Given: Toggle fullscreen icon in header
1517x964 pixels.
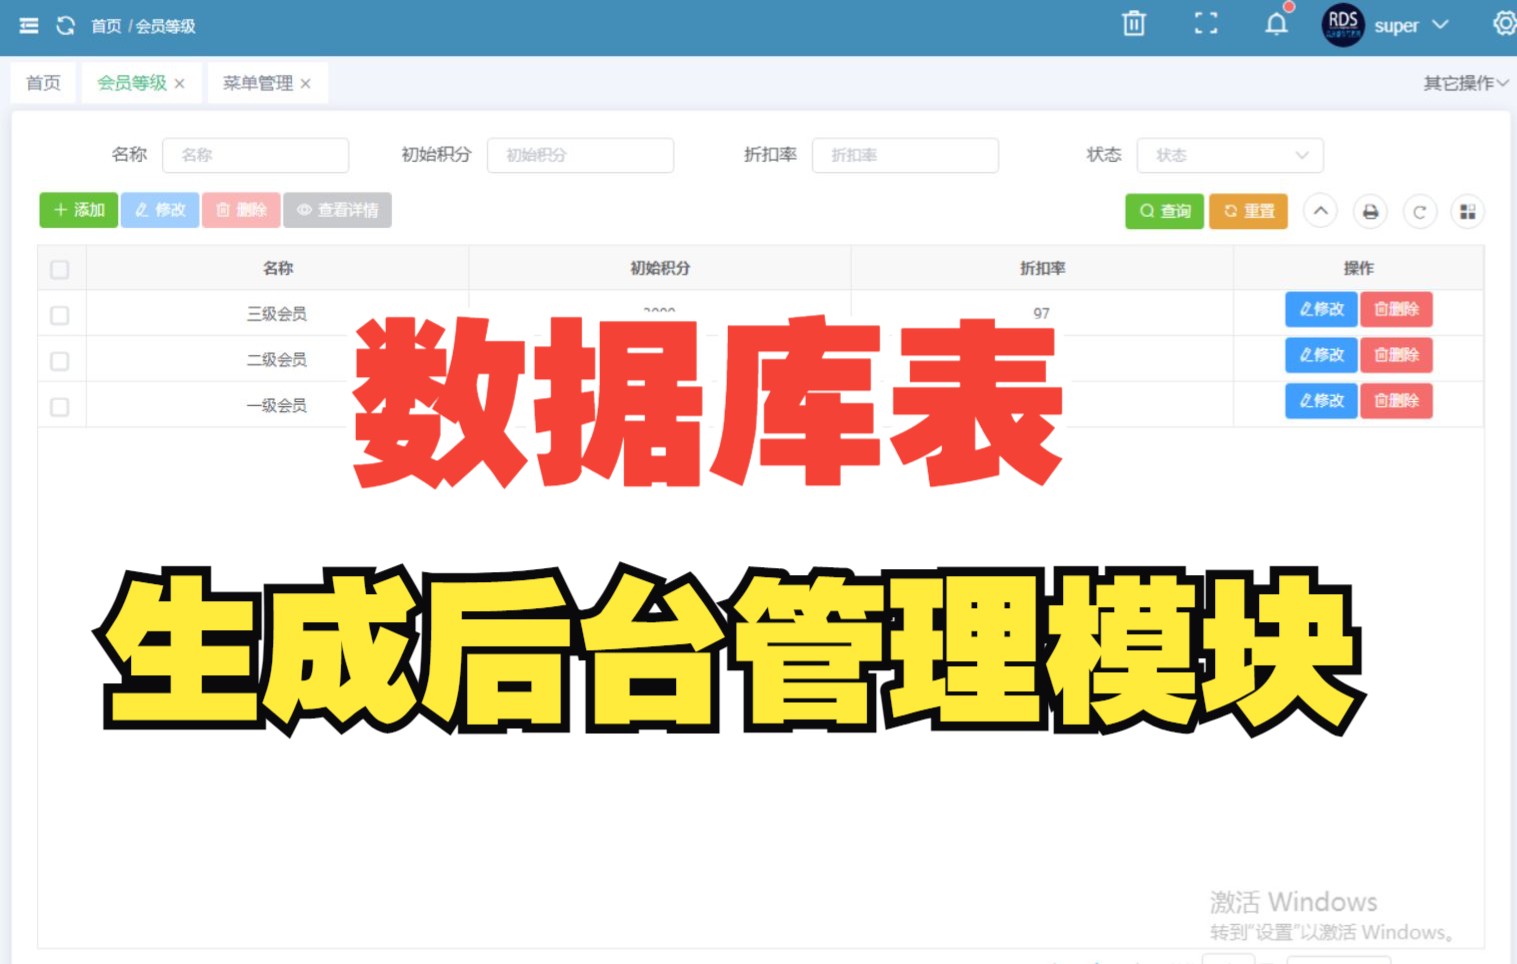Looking at the screenshot, I should coord(1206,24).
